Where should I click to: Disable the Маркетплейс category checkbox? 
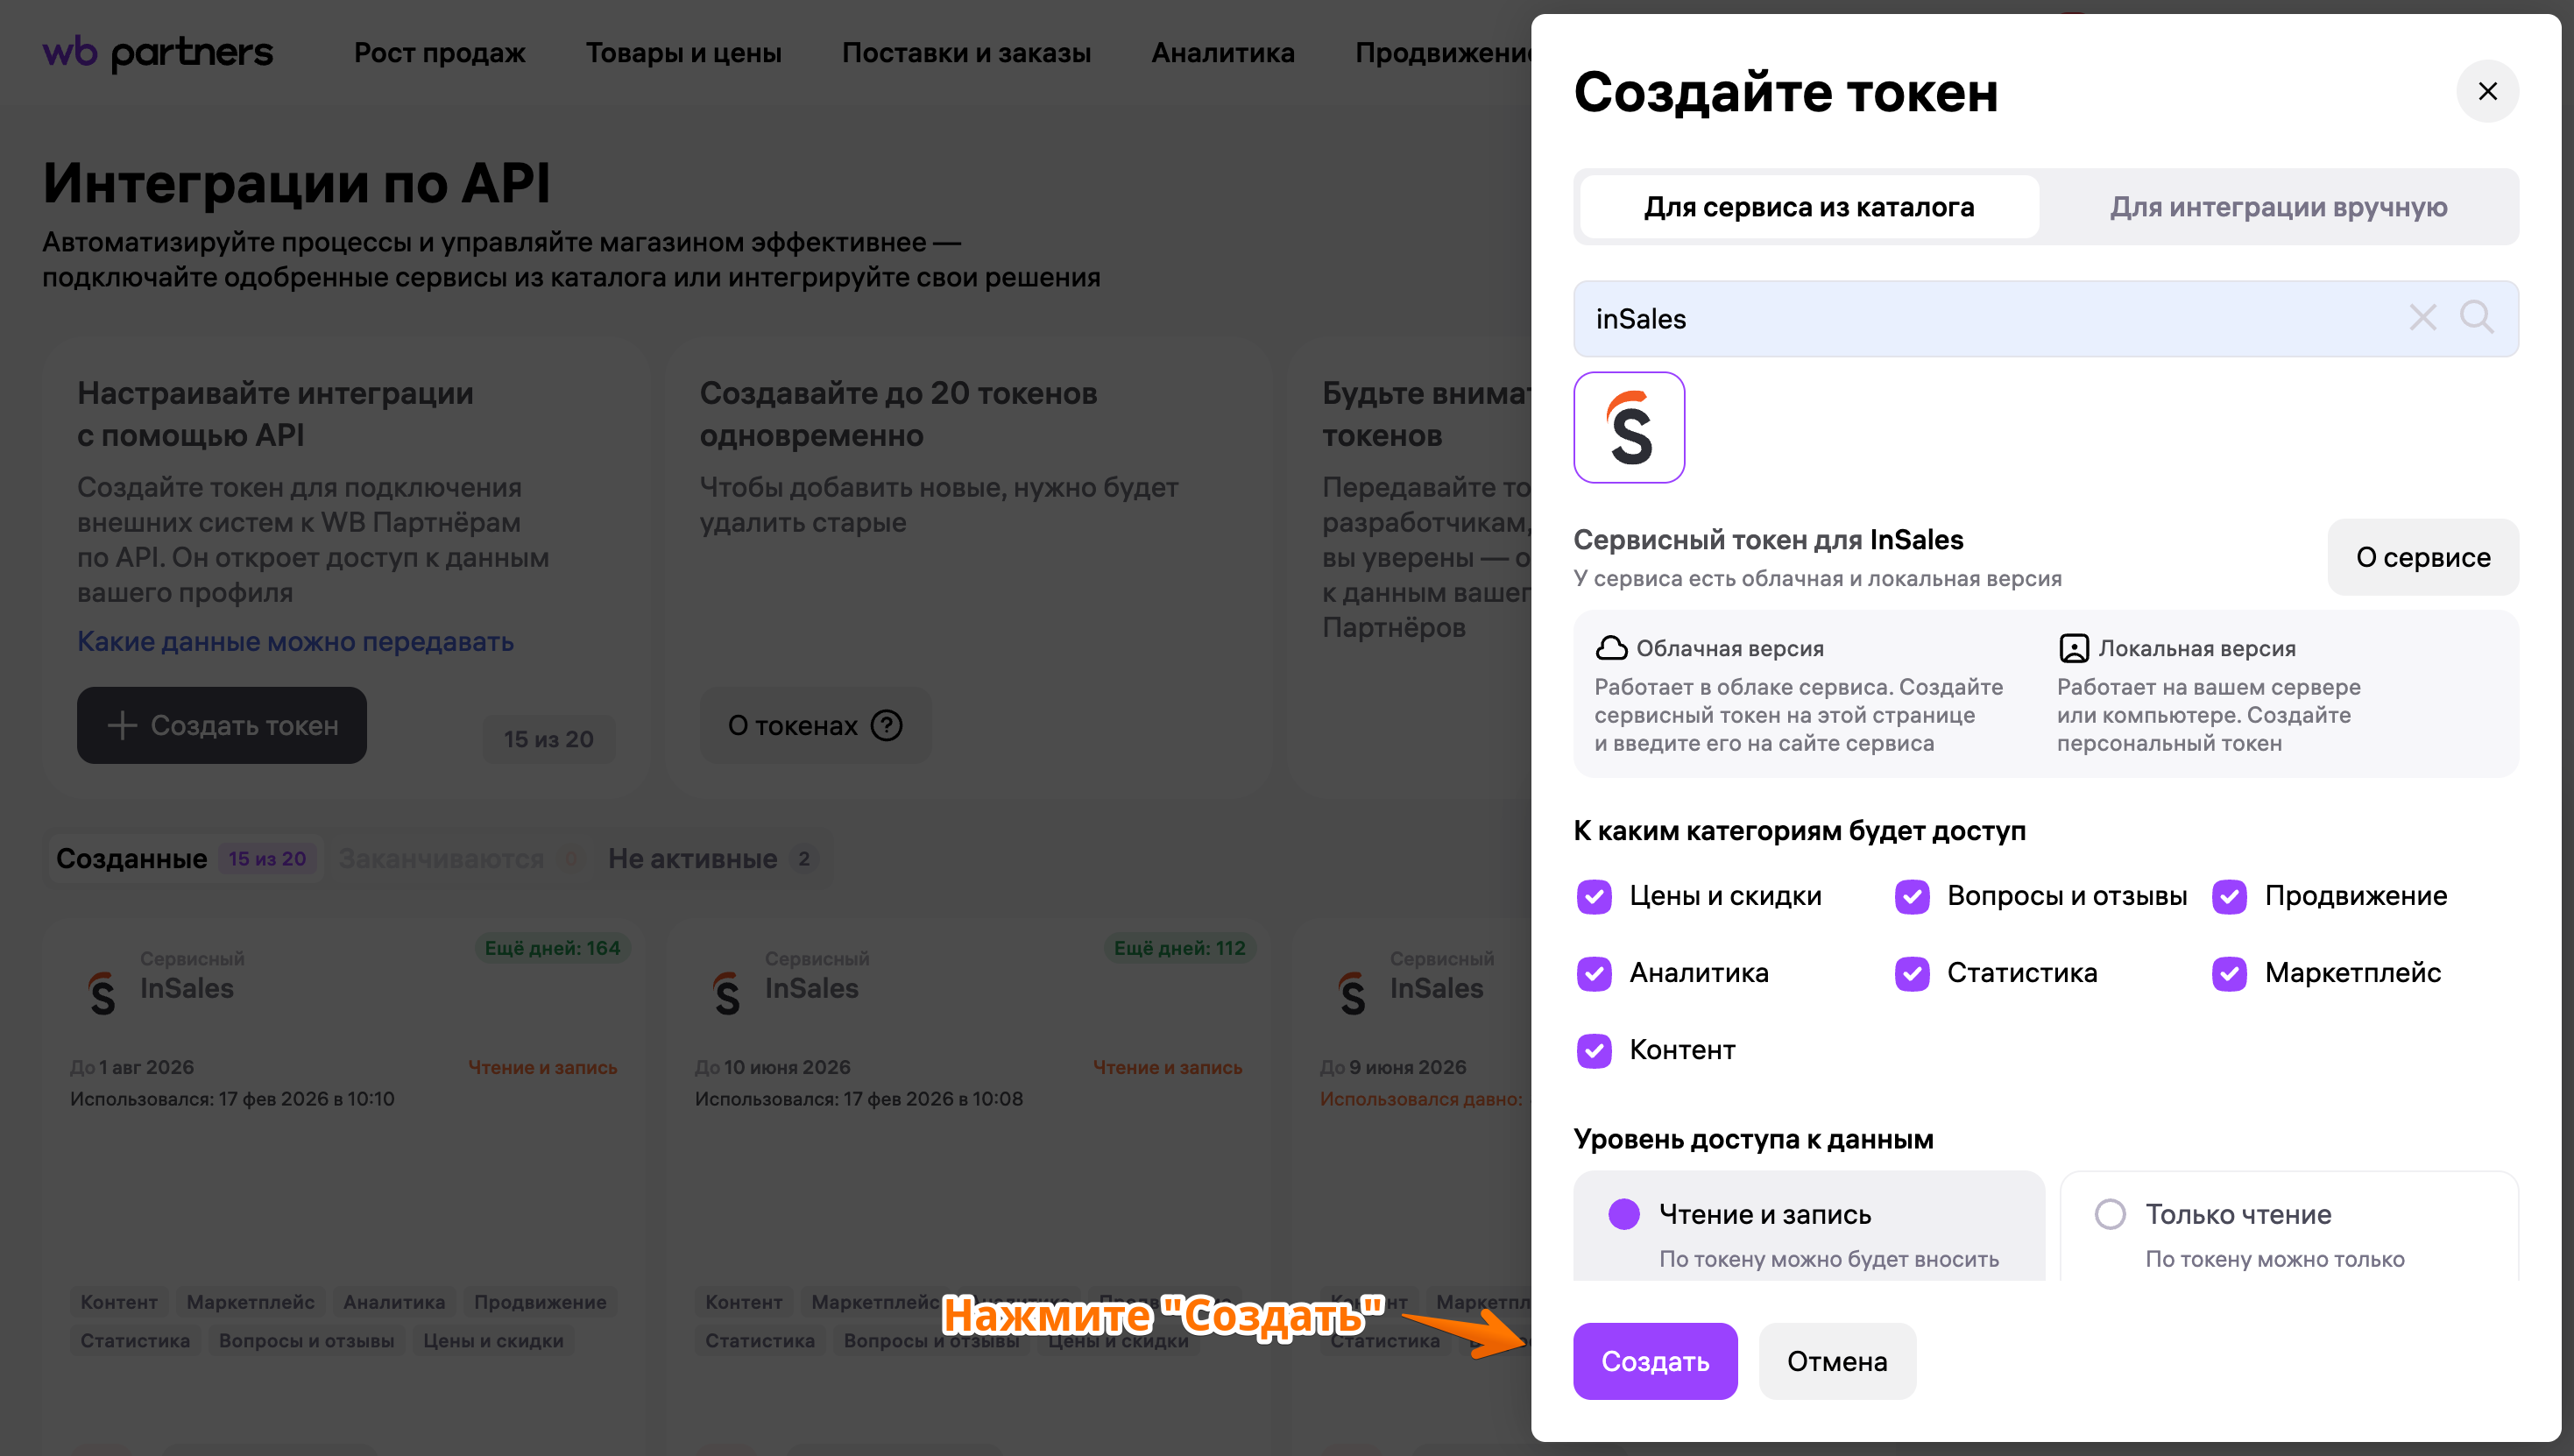2229,973
